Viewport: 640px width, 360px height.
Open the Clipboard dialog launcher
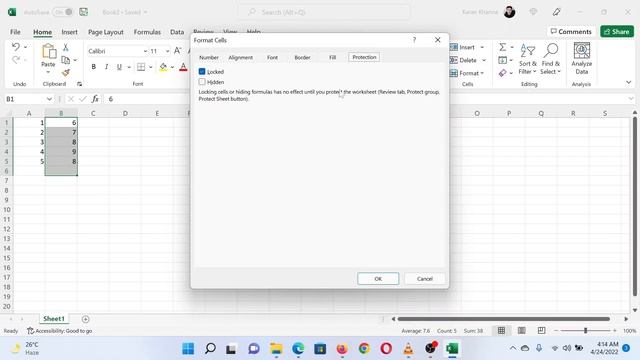coord(79,84)
